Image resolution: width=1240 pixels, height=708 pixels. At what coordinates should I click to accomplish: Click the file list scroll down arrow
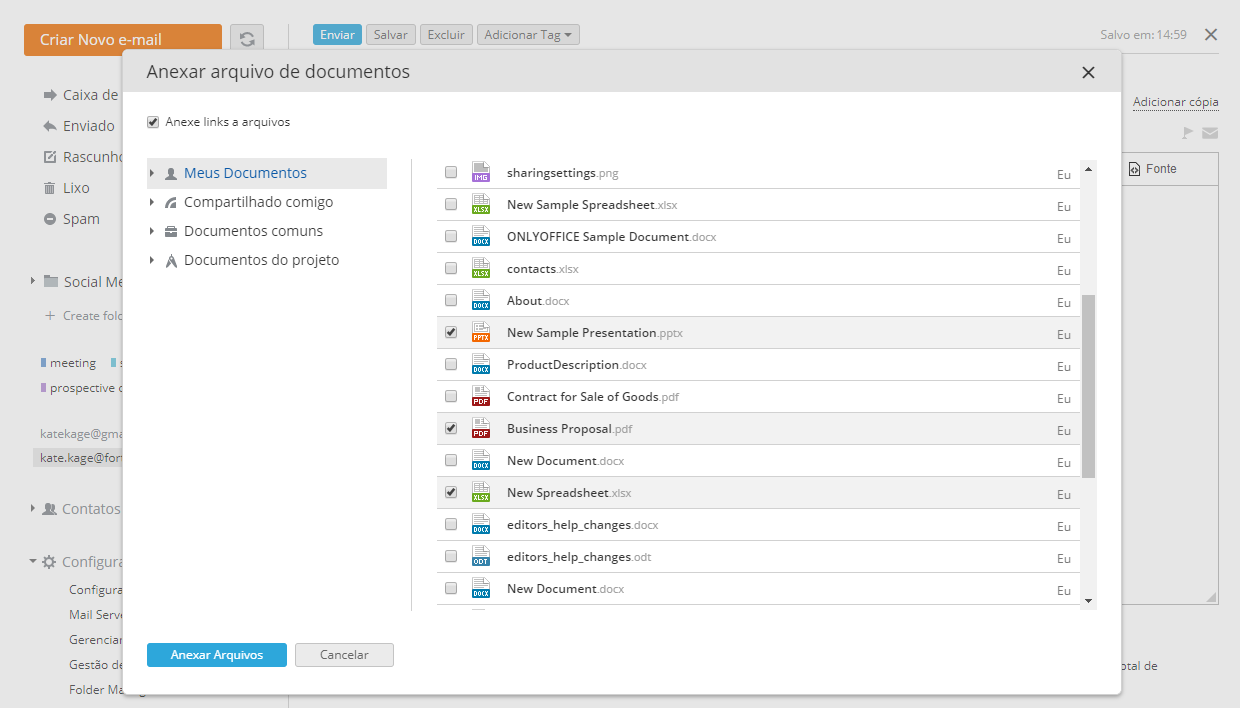pyautogui.click(x=1088, y=601)
